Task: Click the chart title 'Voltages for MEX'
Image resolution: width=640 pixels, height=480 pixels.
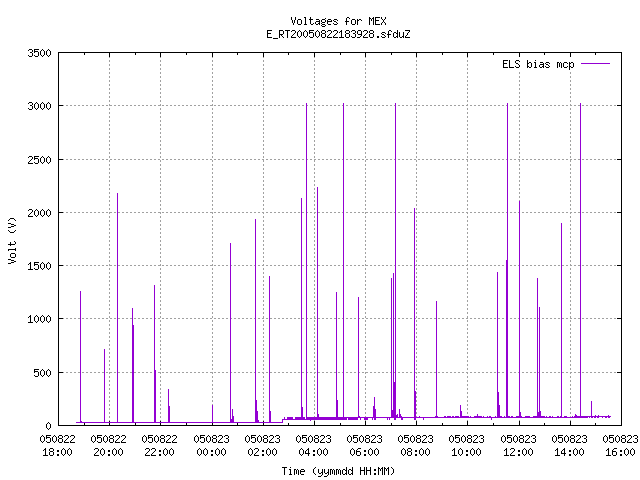Action: (x=338, y=21)
